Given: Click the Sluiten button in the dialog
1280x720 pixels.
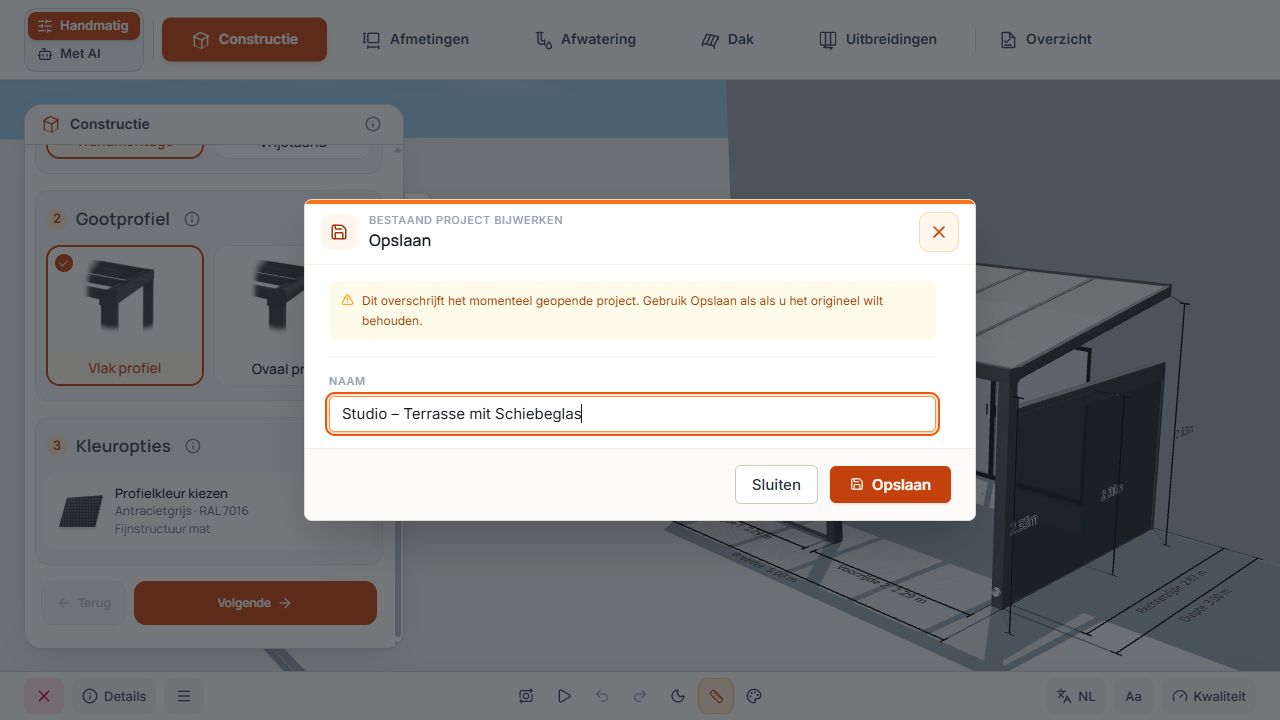Looking at the screenshot, I should coord(776,484).
